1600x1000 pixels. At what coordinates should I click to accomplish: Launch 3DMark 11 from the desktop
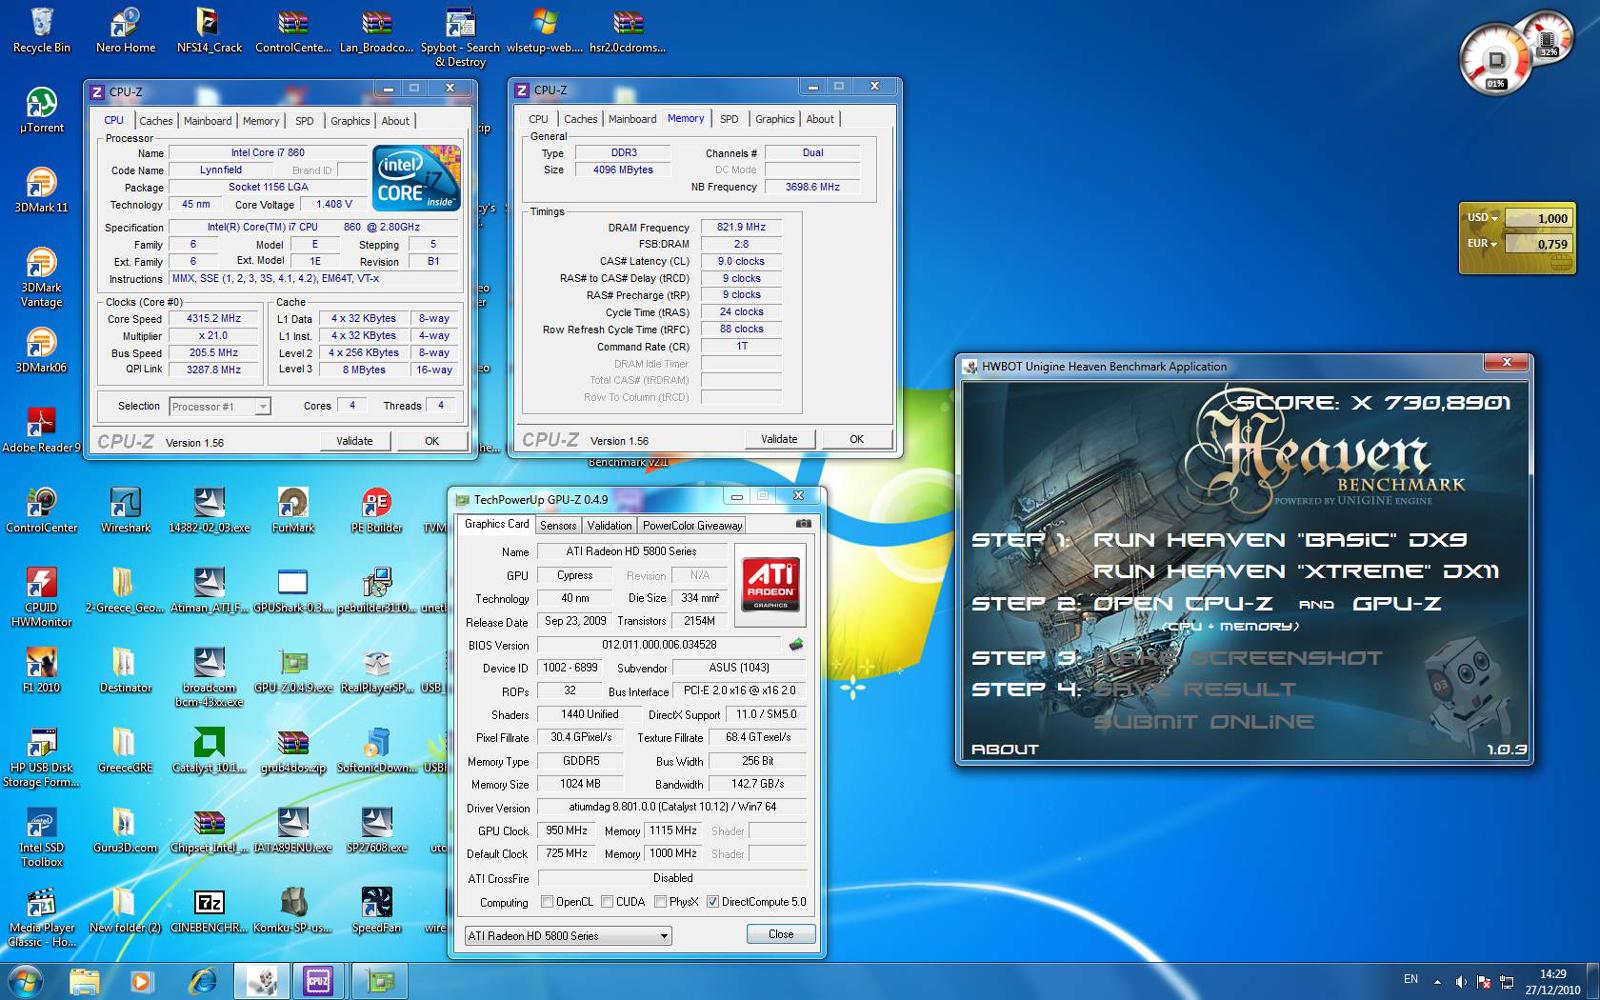(x=41, y=190)
